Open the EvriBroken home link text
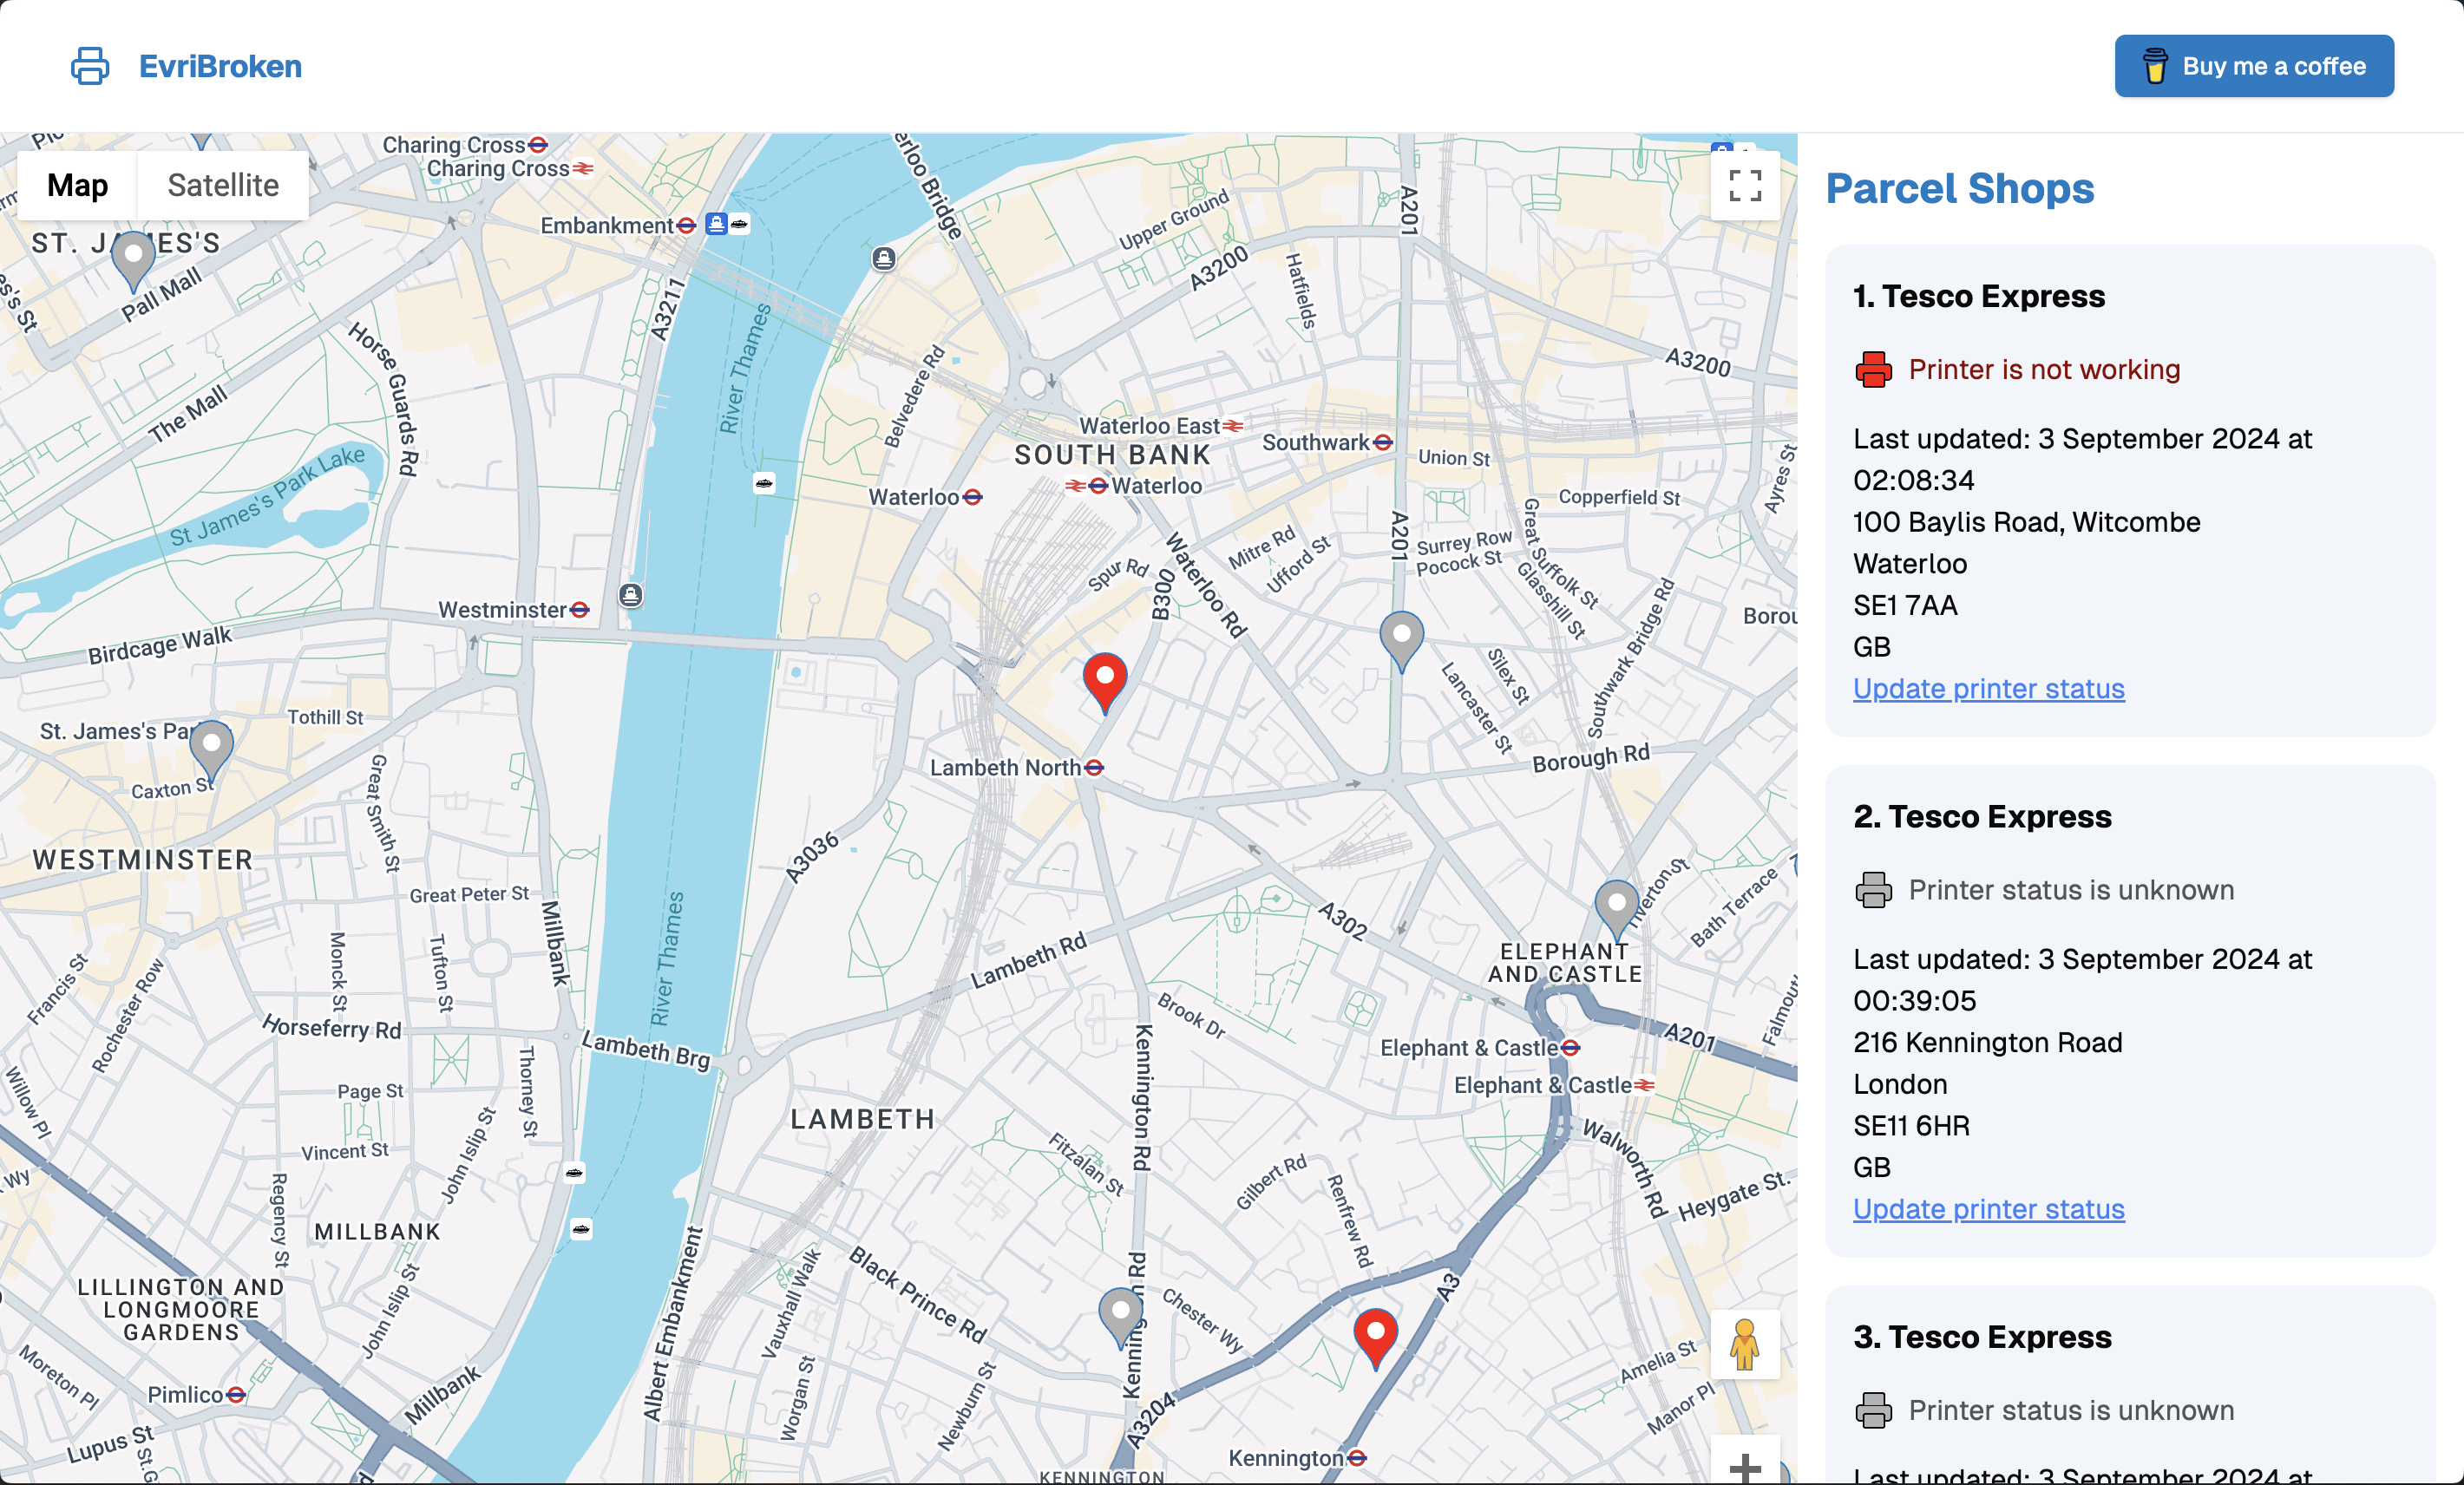This screenshot has height=1485, width=2464. click(220, 66)
